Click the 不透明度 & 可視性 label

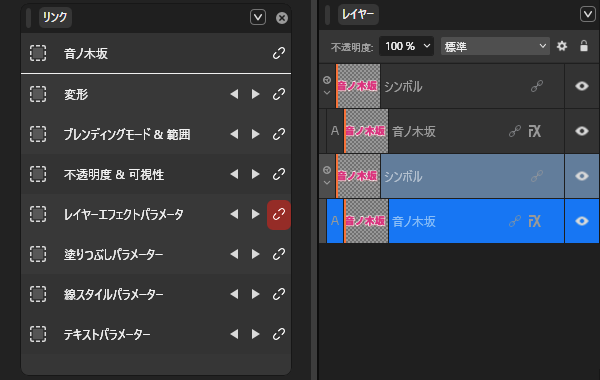tap(114, 175)
